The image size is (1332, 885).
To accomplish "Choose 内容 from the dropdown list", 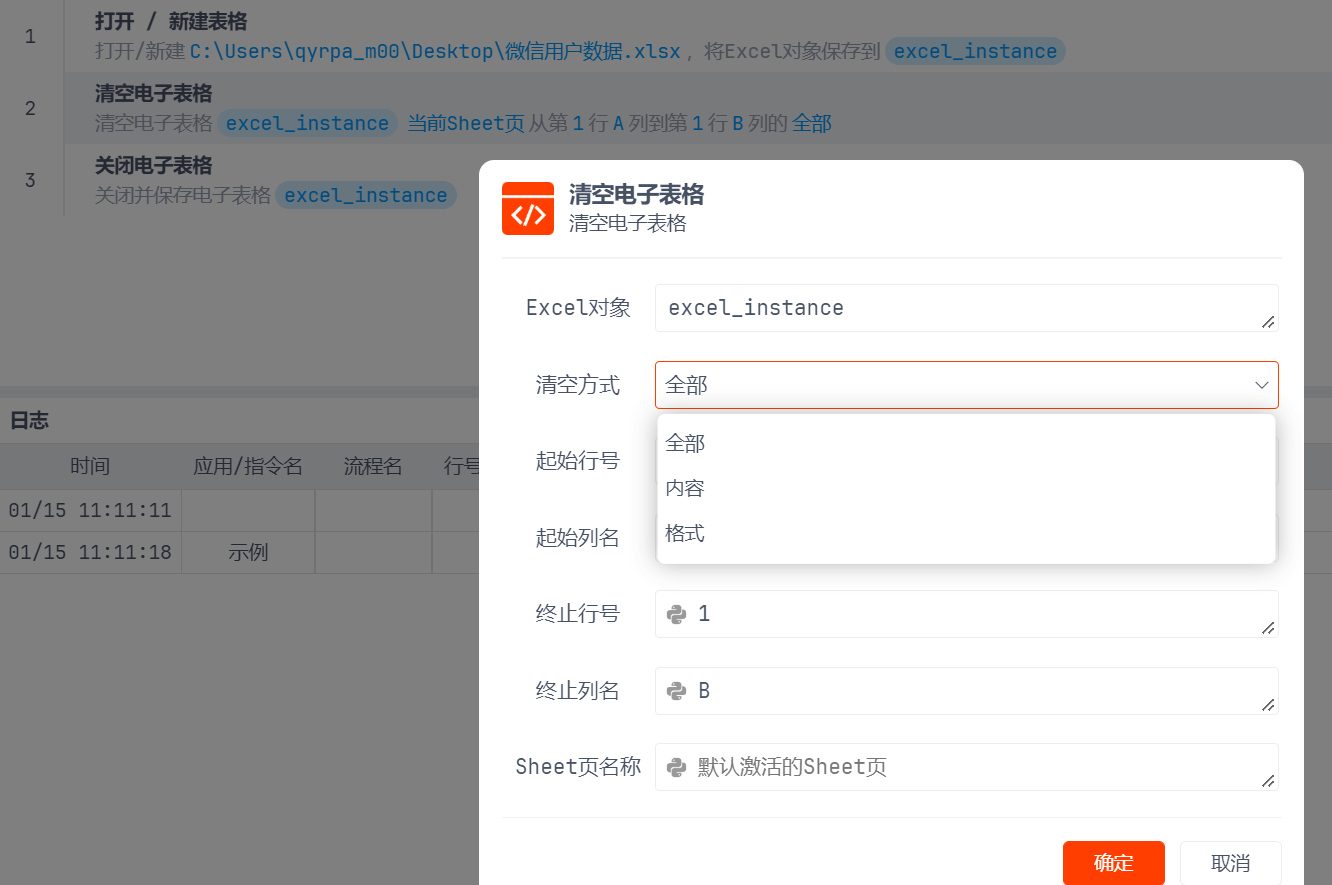I will click(x=686, y=488).
